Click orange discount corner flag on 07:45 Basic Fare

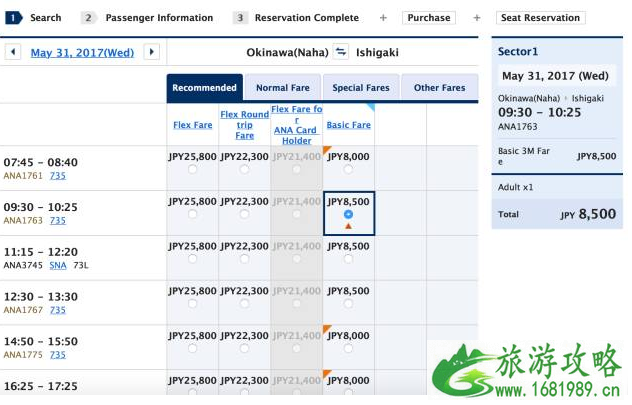(x=326, y=150)
